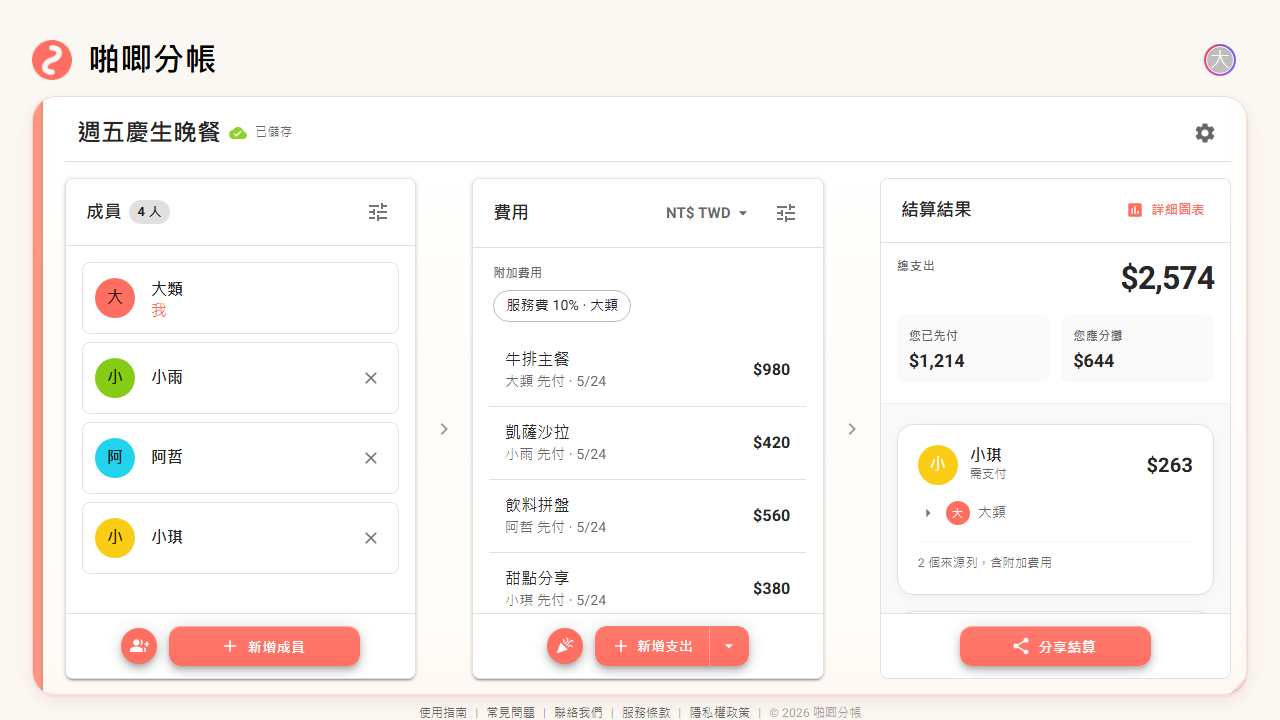Image resolution: width=1280 pixels, height=720 pixels.
Task: Click chevron between expenses and results
Action: tap(852, 429)
